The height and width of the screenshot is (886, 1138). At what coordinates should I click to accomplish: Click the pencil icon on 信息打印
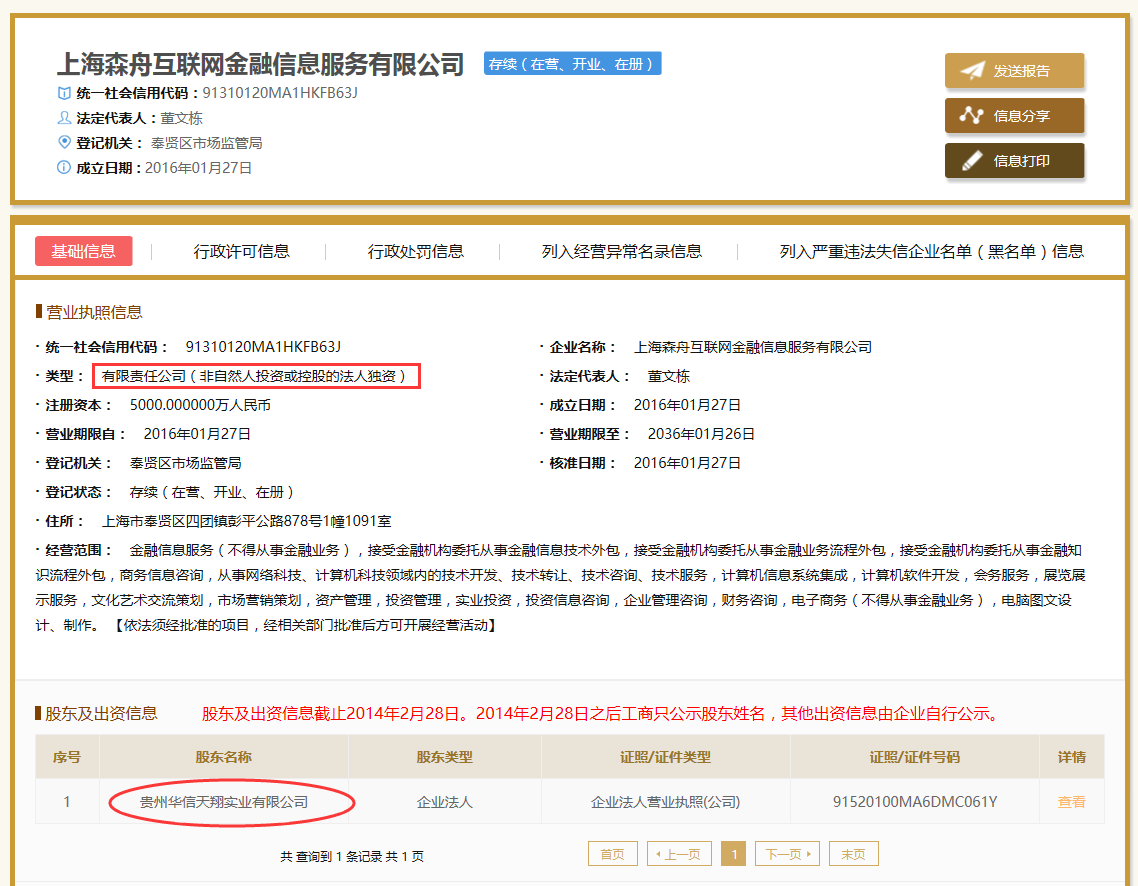coord(972,160)
